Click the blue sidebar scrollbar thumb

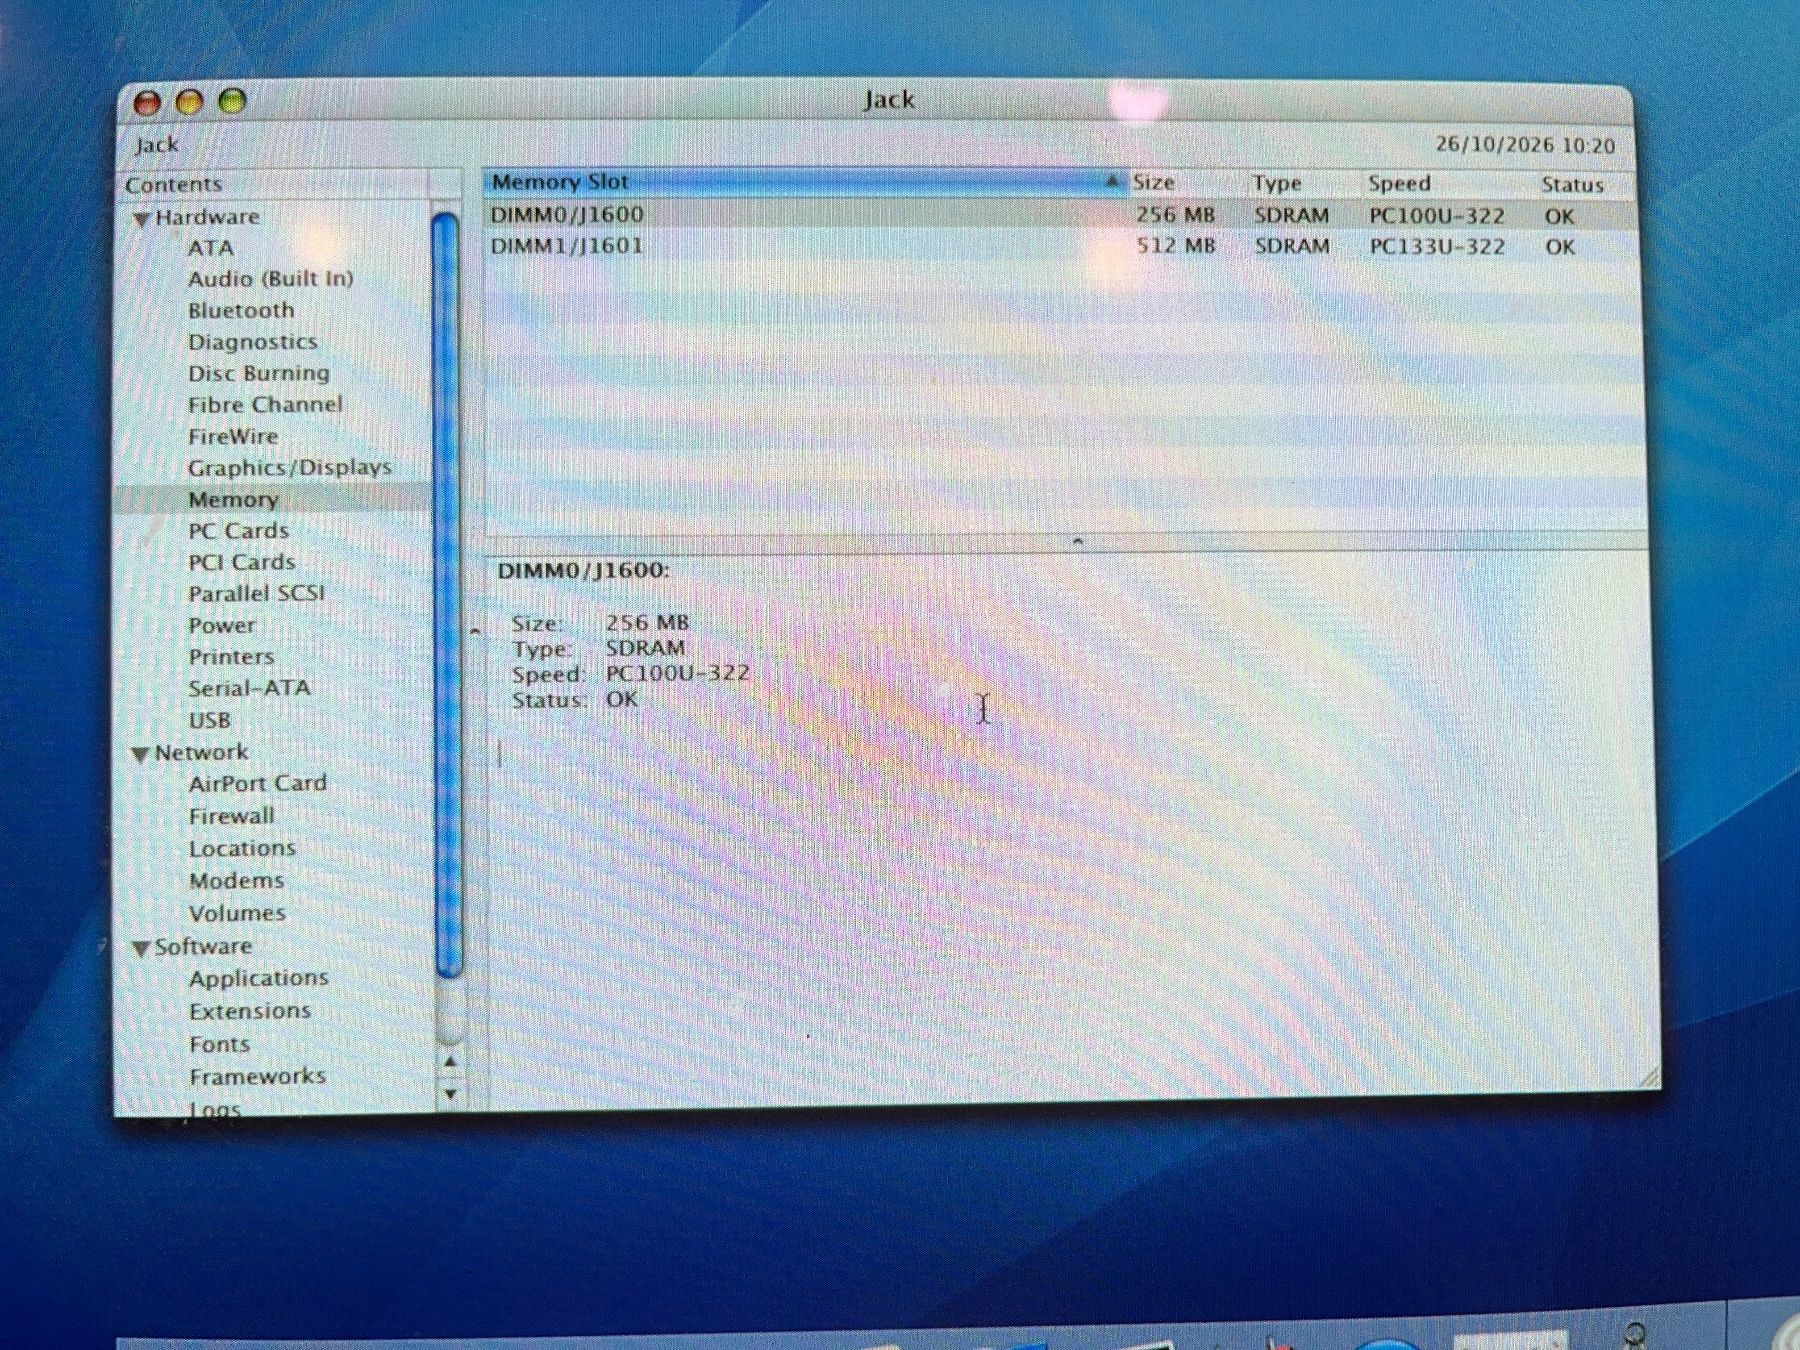coord(448,595)
